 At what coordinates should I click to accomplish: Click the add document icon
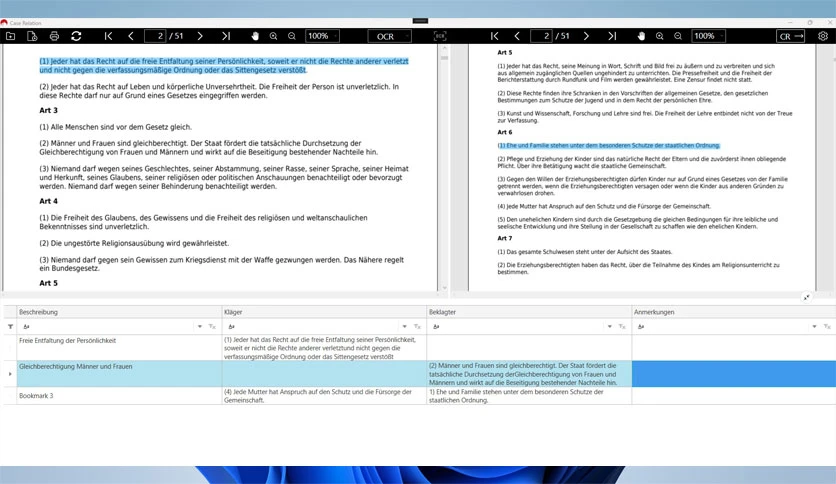[x=32, y=36]
